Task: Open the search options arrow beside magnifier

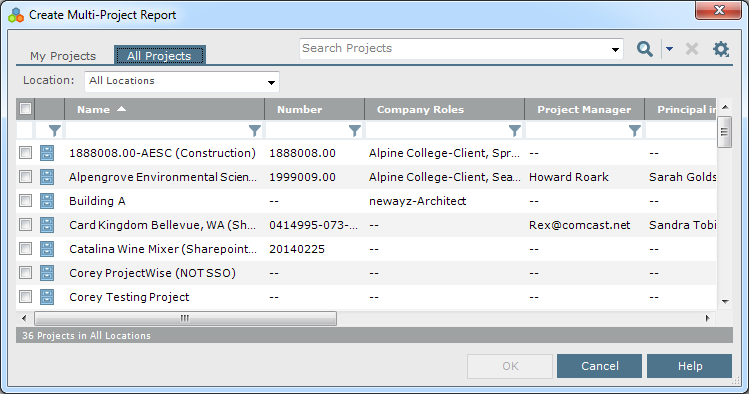Action: tap(669, 49)
